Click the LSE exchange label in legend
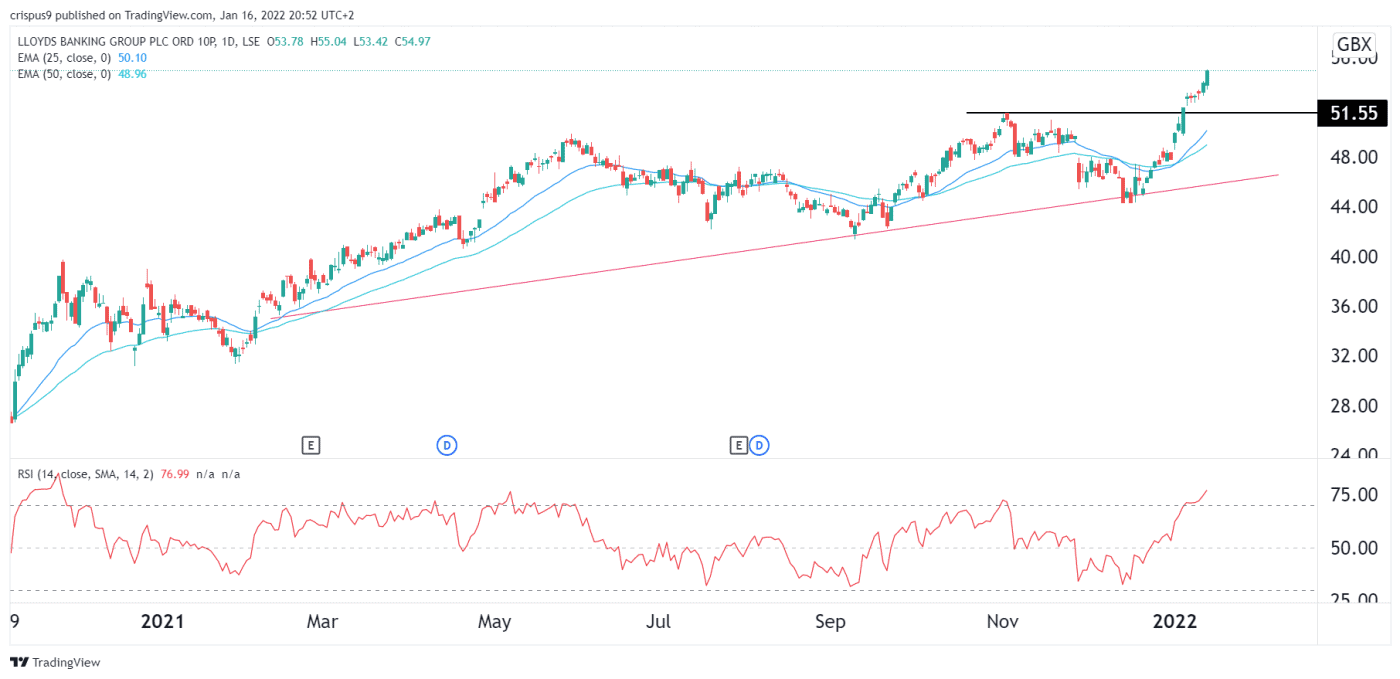This screenshot has height=679, width=1400. [250, 41]
